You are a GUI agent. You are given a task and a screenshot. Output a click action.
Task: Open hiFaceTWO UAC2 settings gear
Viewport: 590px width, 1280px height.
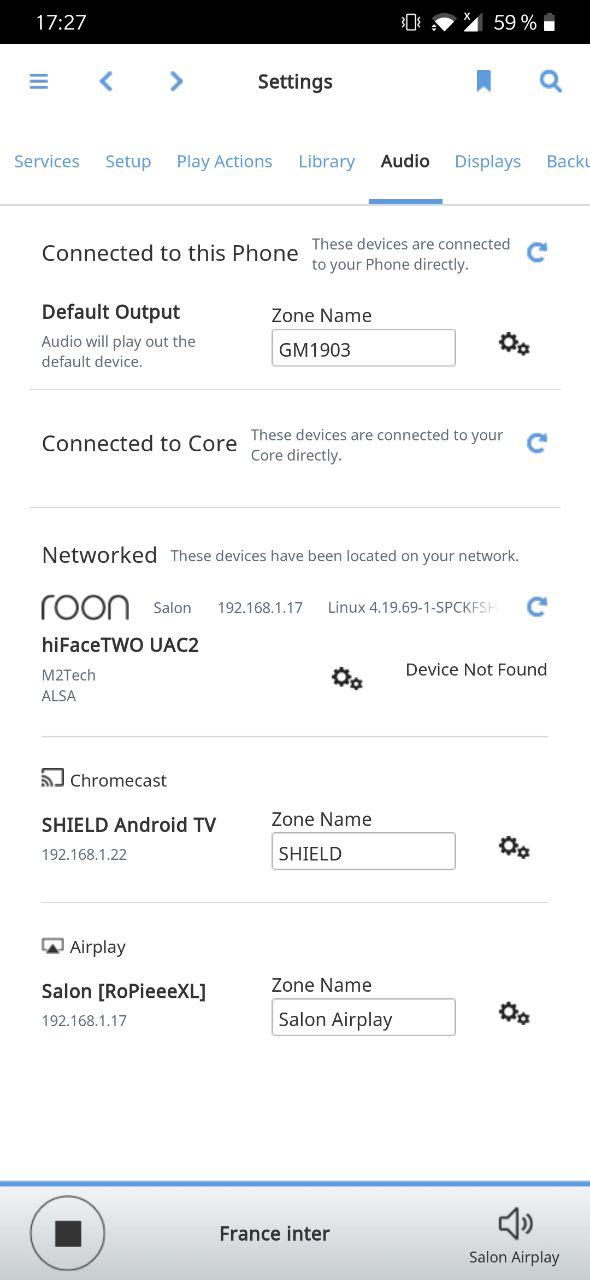coord(347,679)
